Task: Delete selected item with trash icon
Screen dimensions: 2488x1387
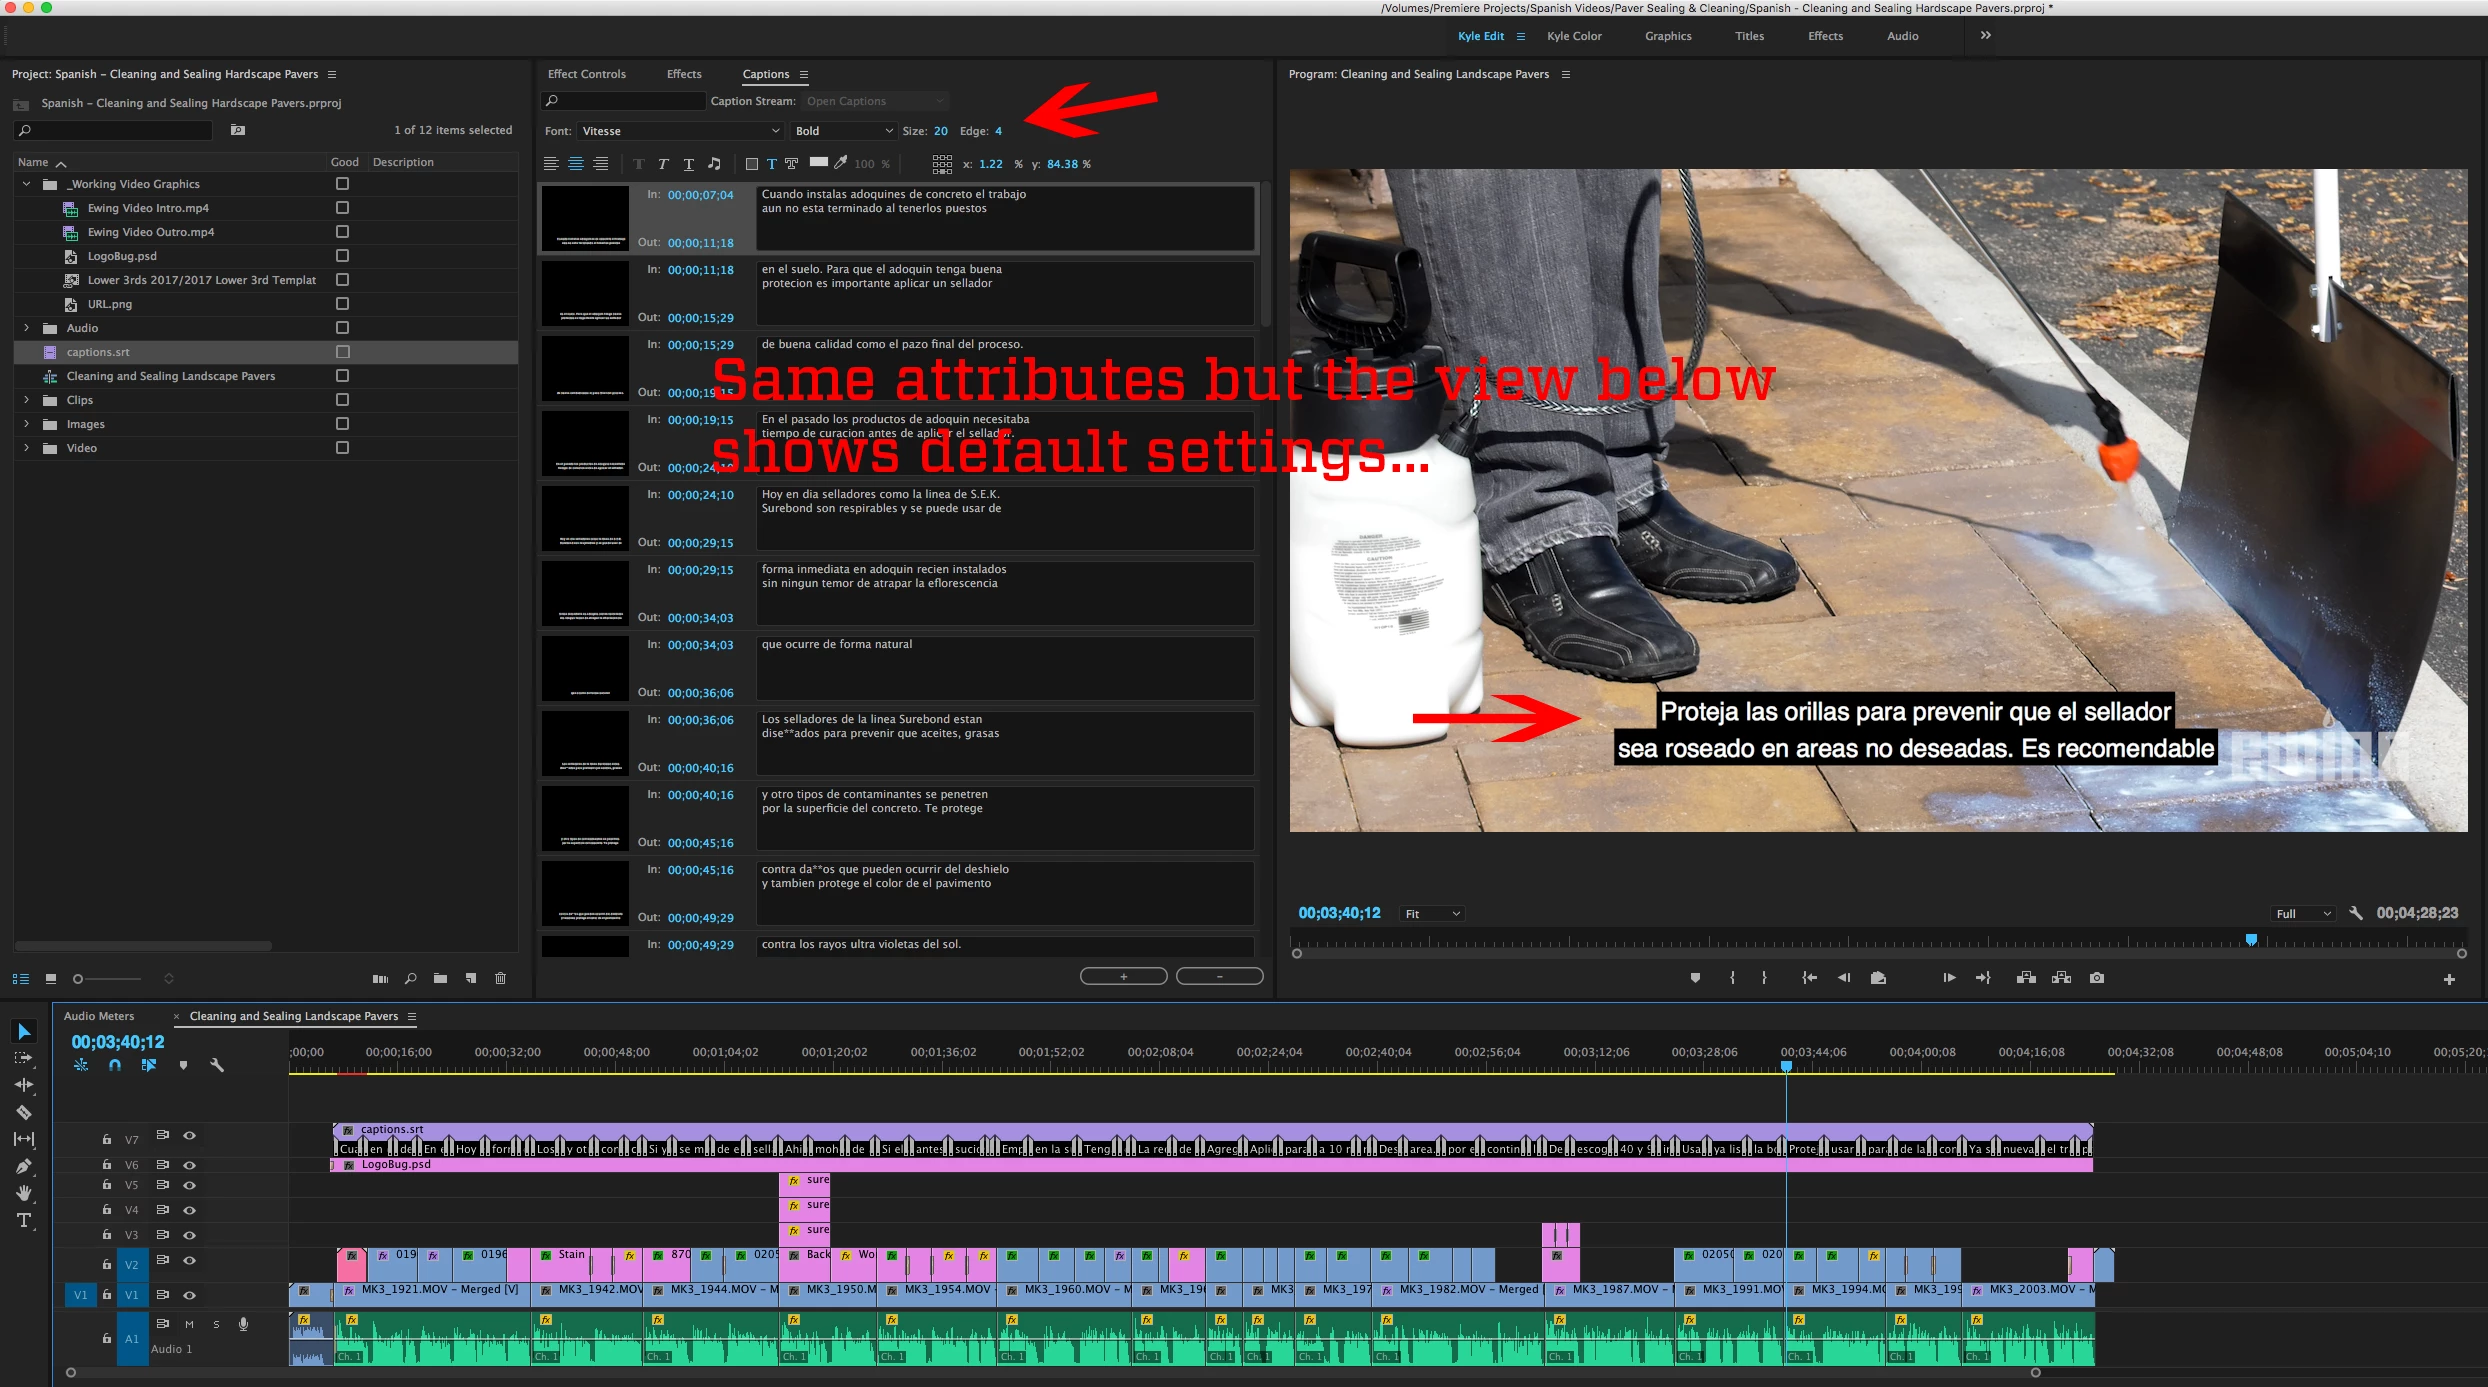Action: tap(500, 978)
